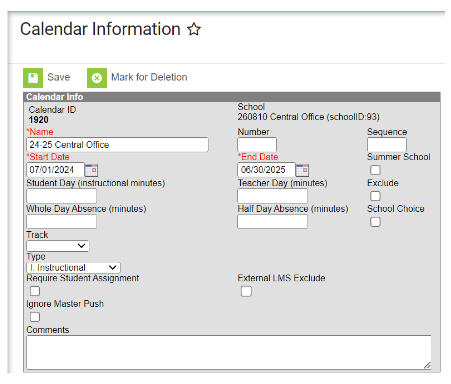Click inside the Comments text area
This screenshot has width=451, height=384.
click(229, 352)
